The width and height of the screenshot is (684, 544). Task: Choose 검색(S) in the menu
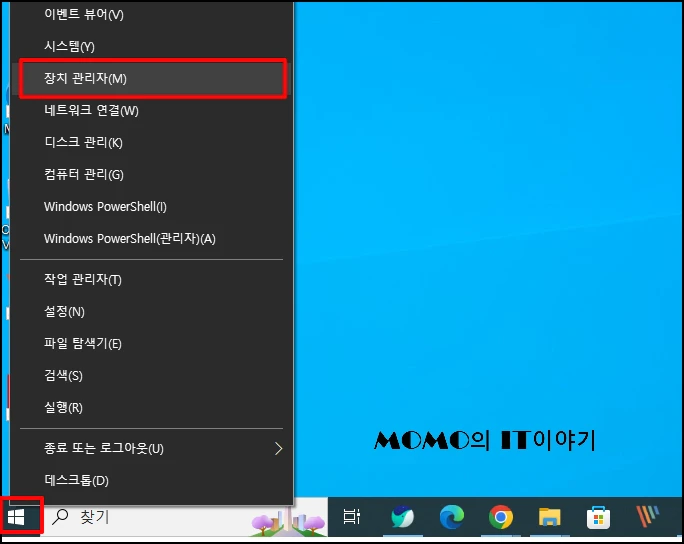coord(152,375)
